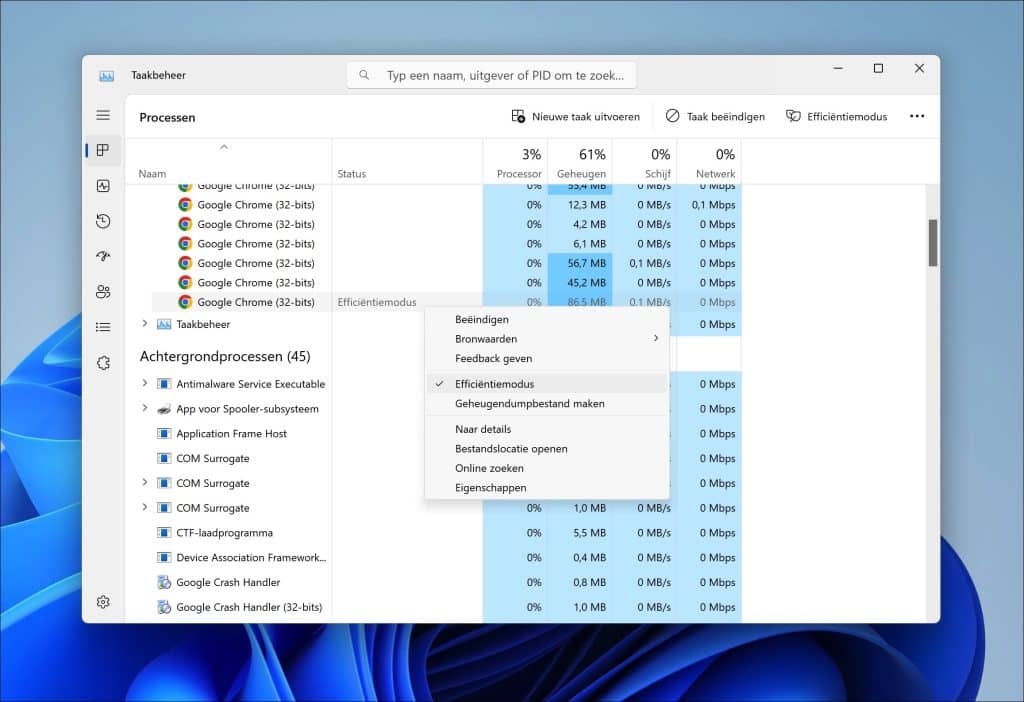Open Eigenschappen from the context menu
Viewport: 1024px width, 702px height.
coord(547,488)
